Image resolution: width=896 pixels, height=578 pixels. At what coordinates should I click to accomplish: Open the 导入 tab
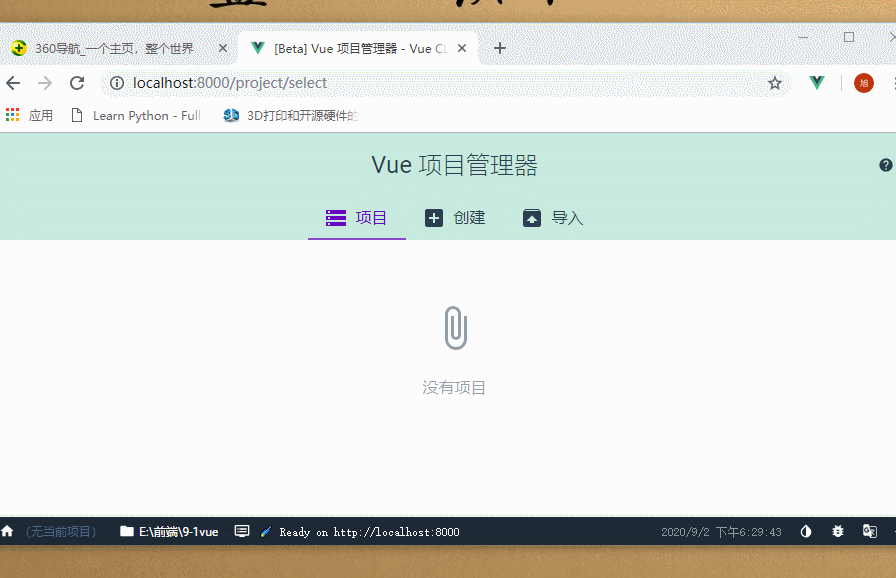click(553, 218)
